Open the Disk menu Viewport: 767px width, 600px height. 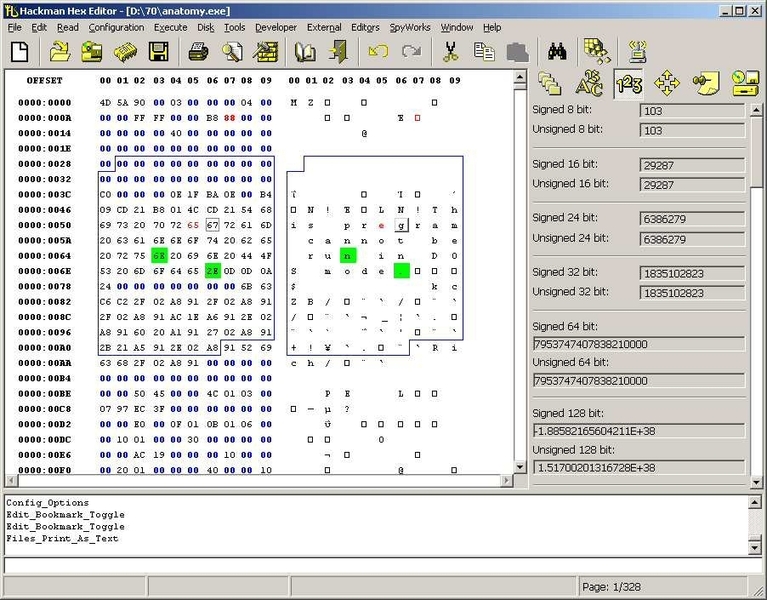pyautogui.click(x=205, y=27)
